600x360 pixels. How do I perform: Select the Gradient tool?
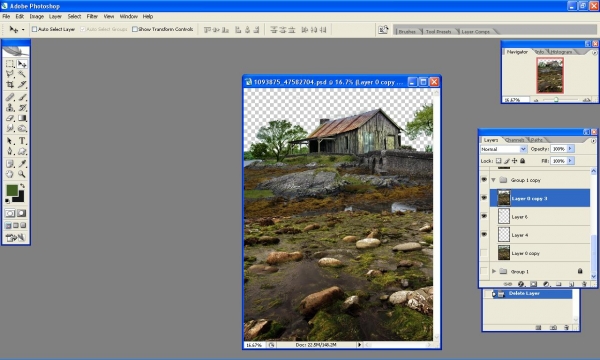tap(22, 118)
